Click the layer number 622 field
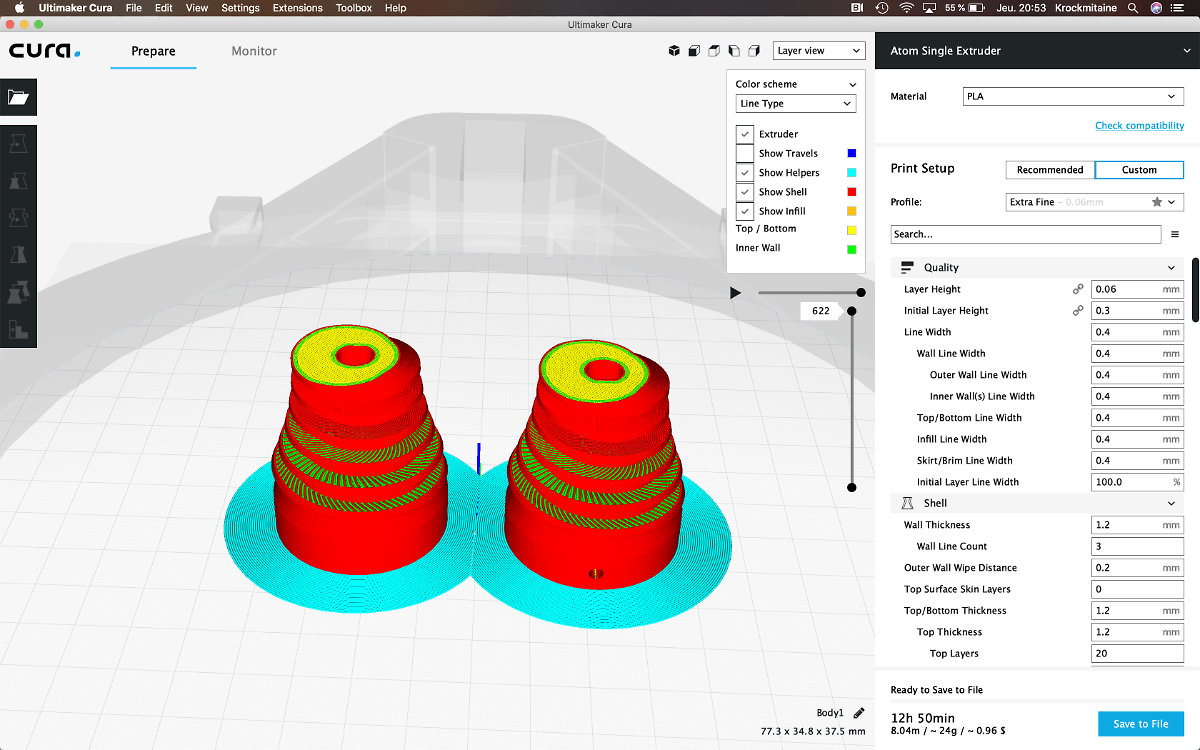Screen dimensions: 1200x750 pyautogui.click(x=820, y=311)
